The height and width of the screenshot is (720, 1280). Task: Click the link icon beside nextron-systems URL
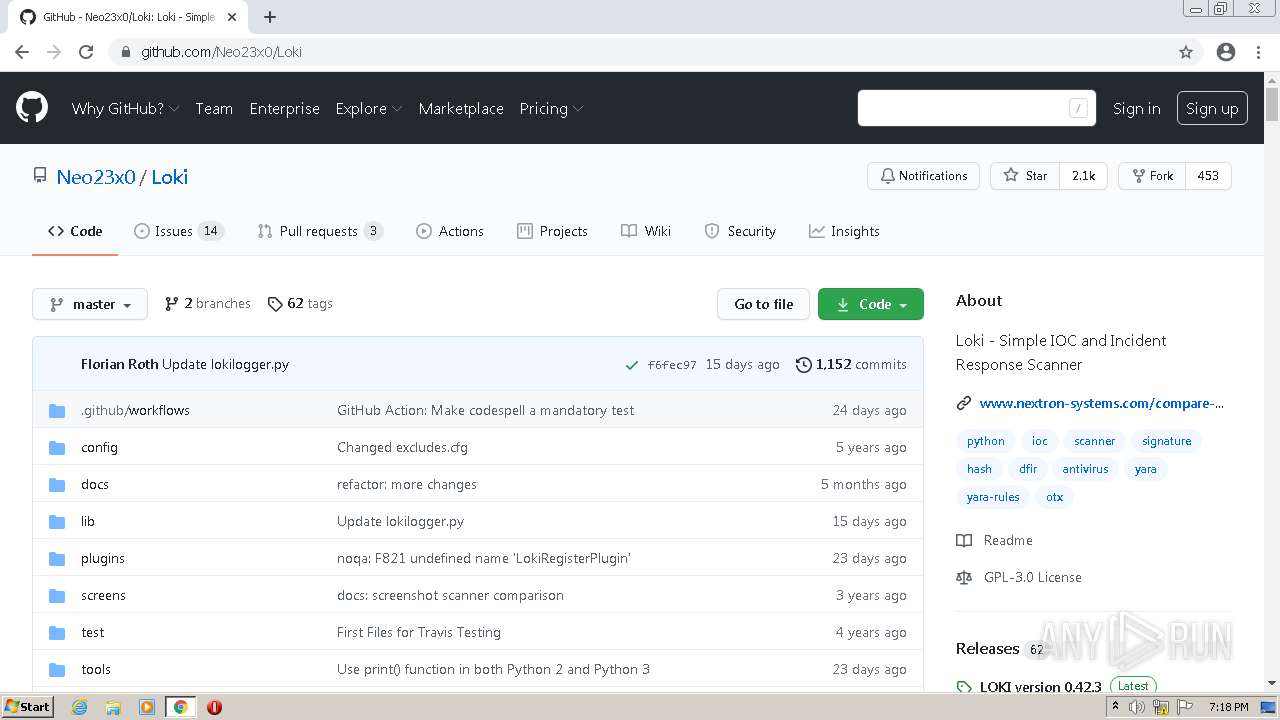tap(964, 403)
